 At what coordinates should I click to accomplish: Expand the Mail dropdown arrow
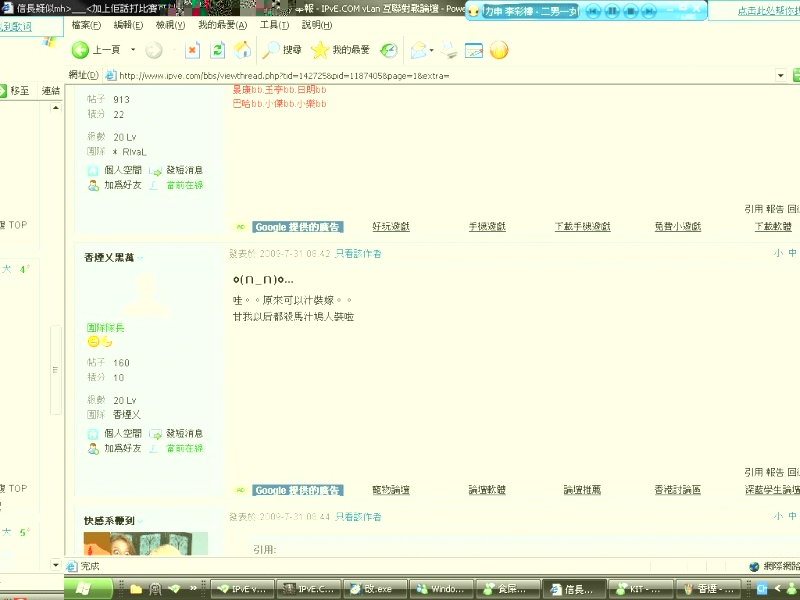click(431, 49)
